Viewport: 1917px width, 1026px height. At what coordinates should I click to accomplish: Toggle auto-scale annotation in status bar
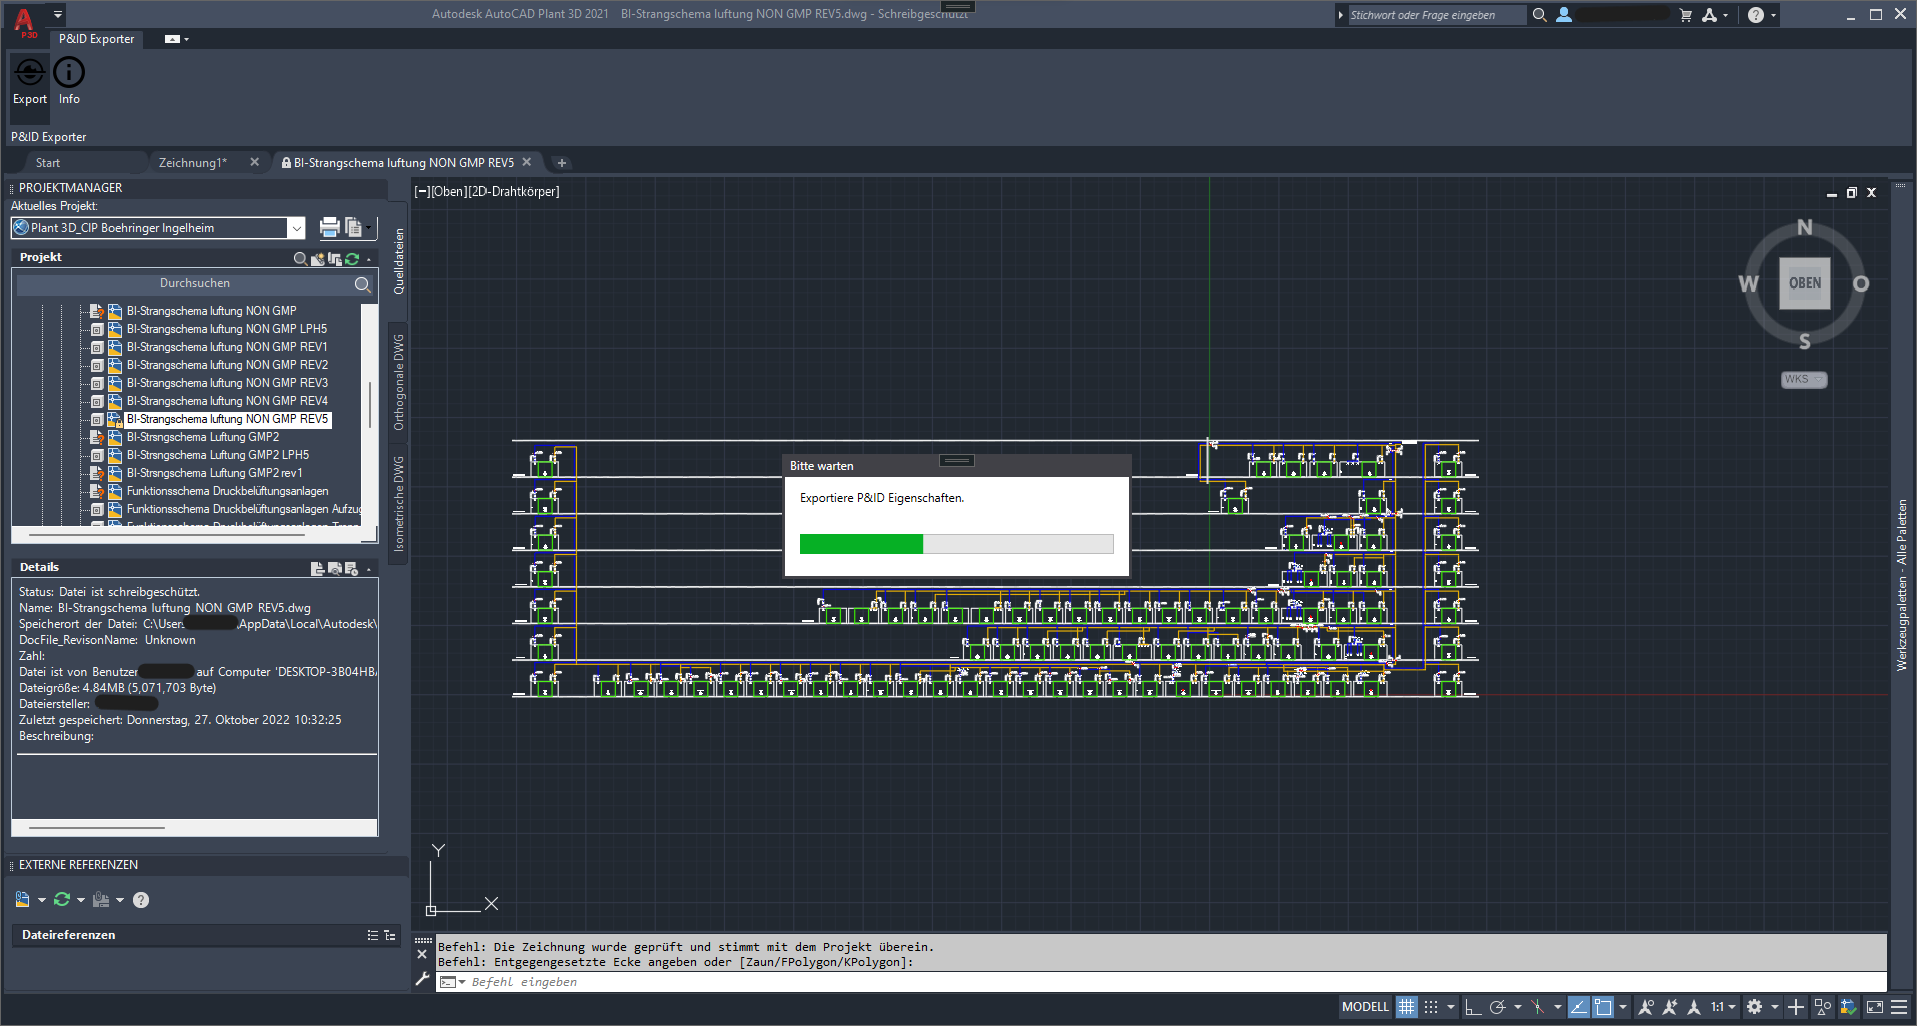point(1670,1007)
